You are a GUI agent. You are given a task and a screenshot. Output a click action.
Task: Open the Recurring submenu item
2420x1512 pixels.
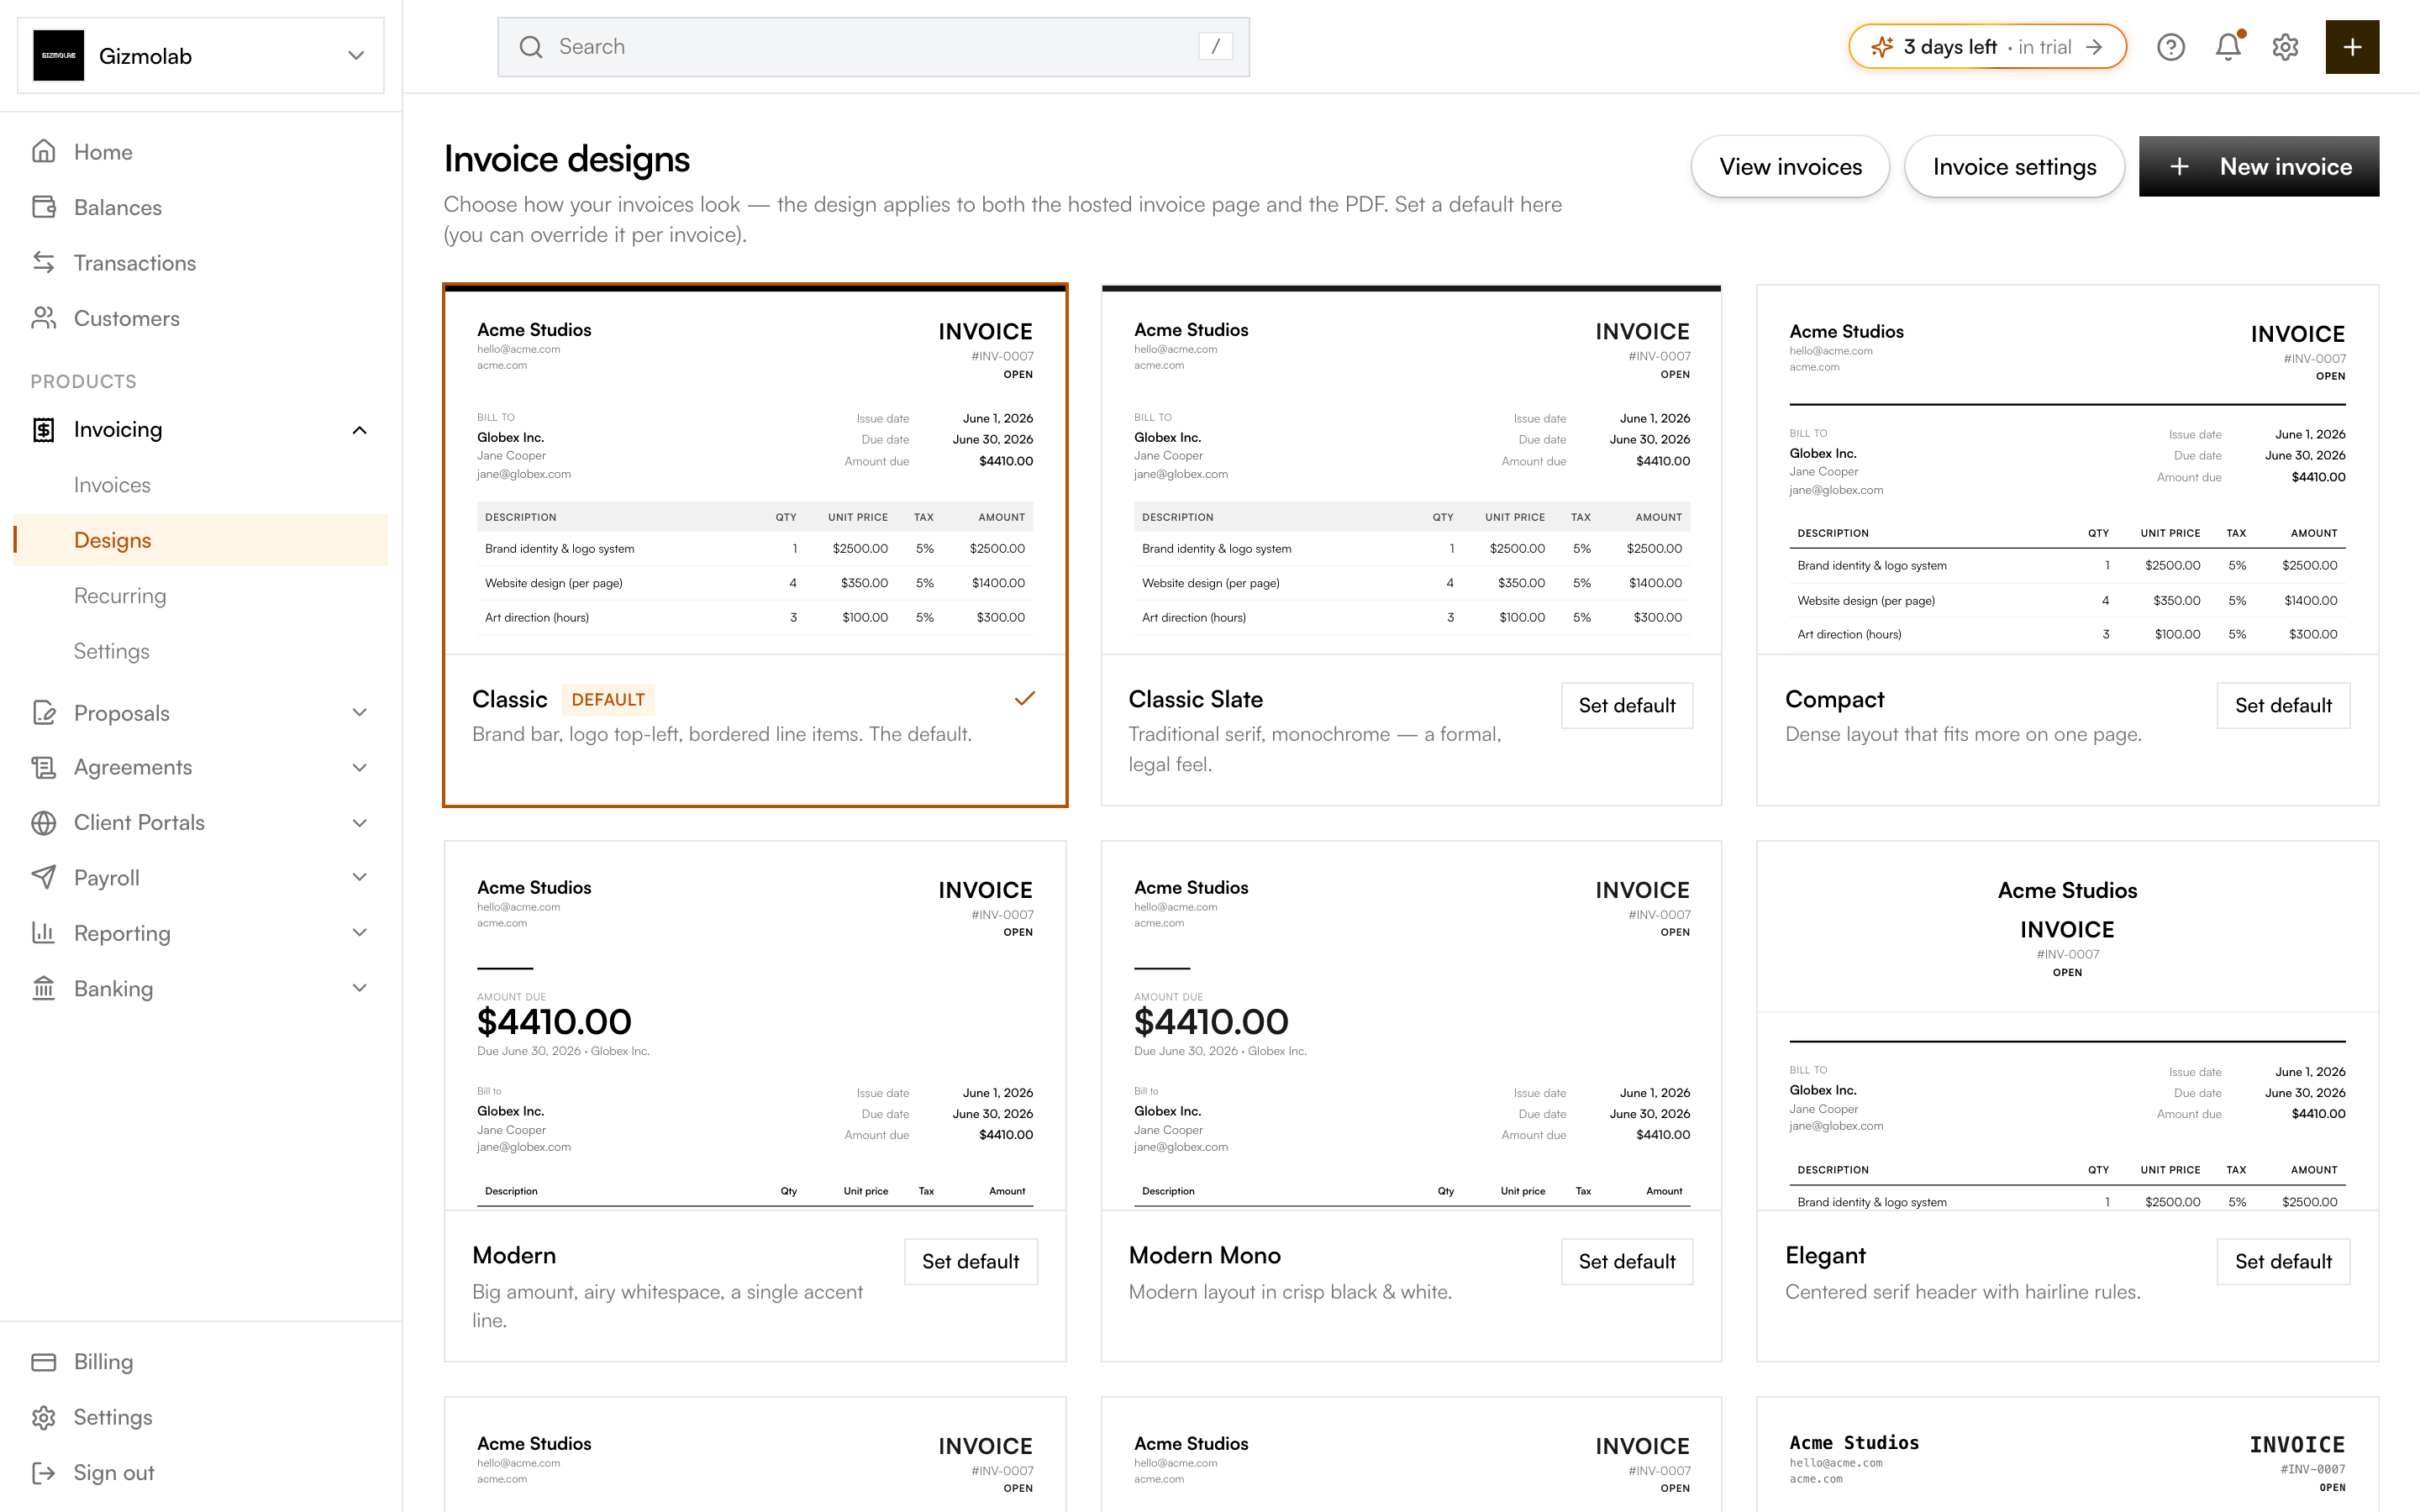tap(201, 595)
